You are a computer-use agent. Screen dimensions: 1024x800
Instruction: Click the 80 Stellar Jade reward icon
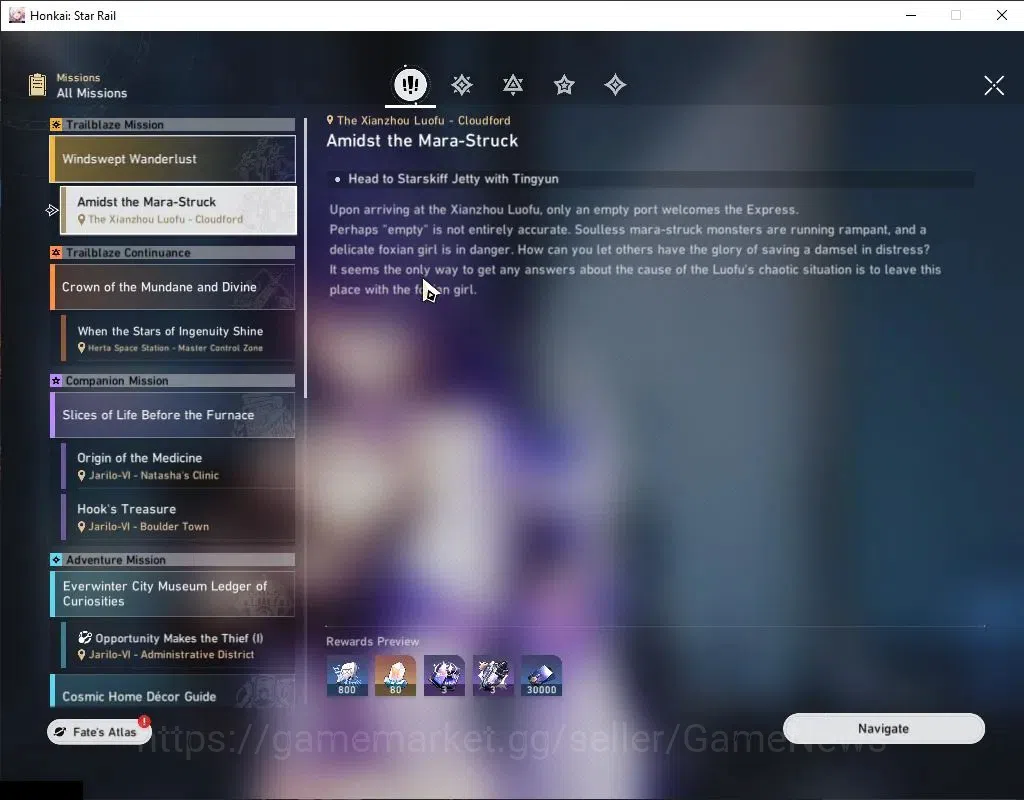click(395, 675)
